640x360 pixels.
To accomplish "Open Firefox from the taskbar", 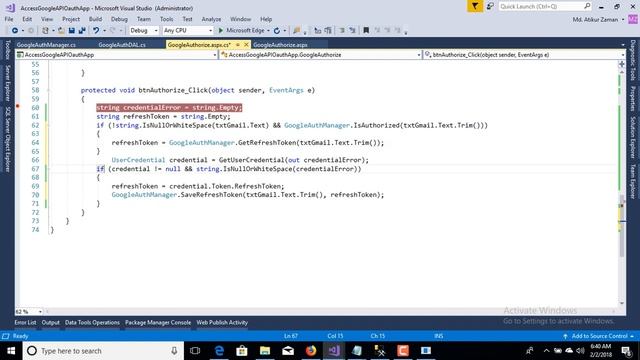I will [311, 351].
